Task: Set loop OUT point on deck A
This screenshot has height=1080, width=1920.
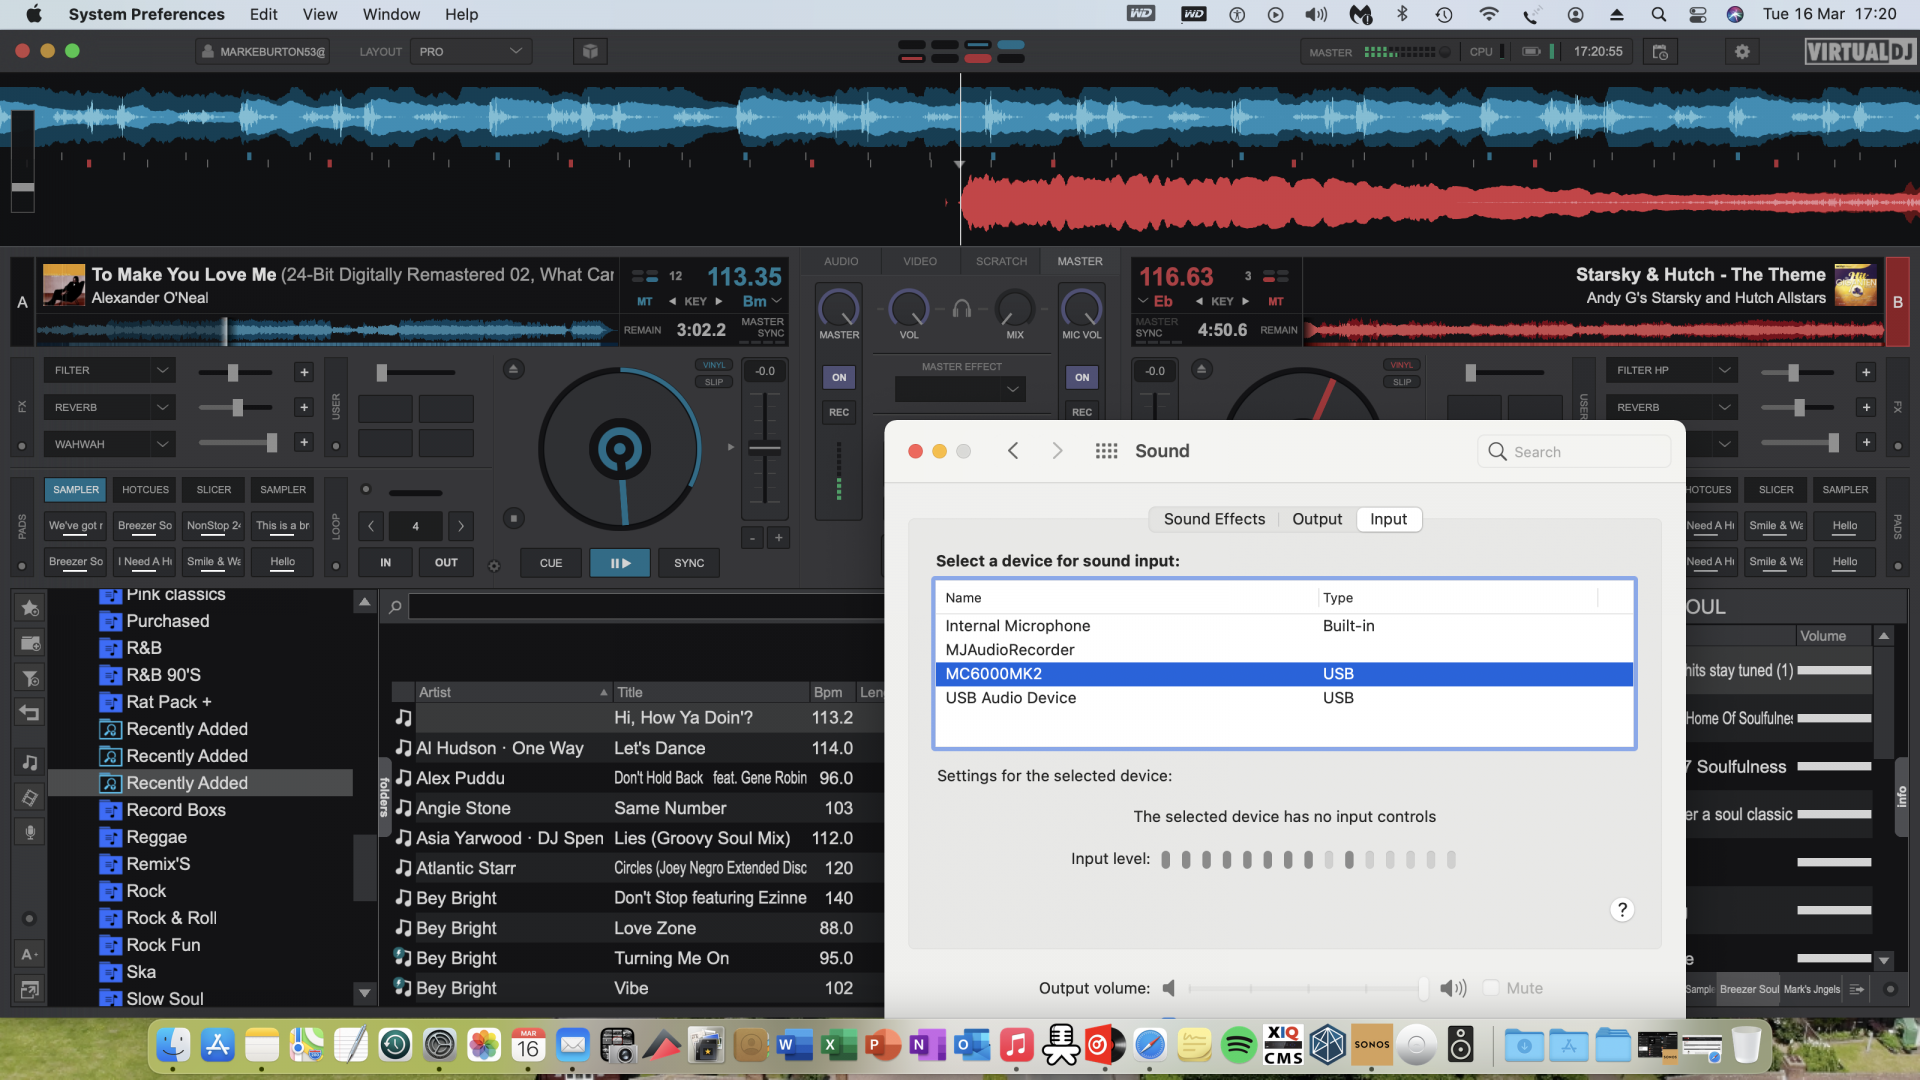Action: tap(446, 562)
